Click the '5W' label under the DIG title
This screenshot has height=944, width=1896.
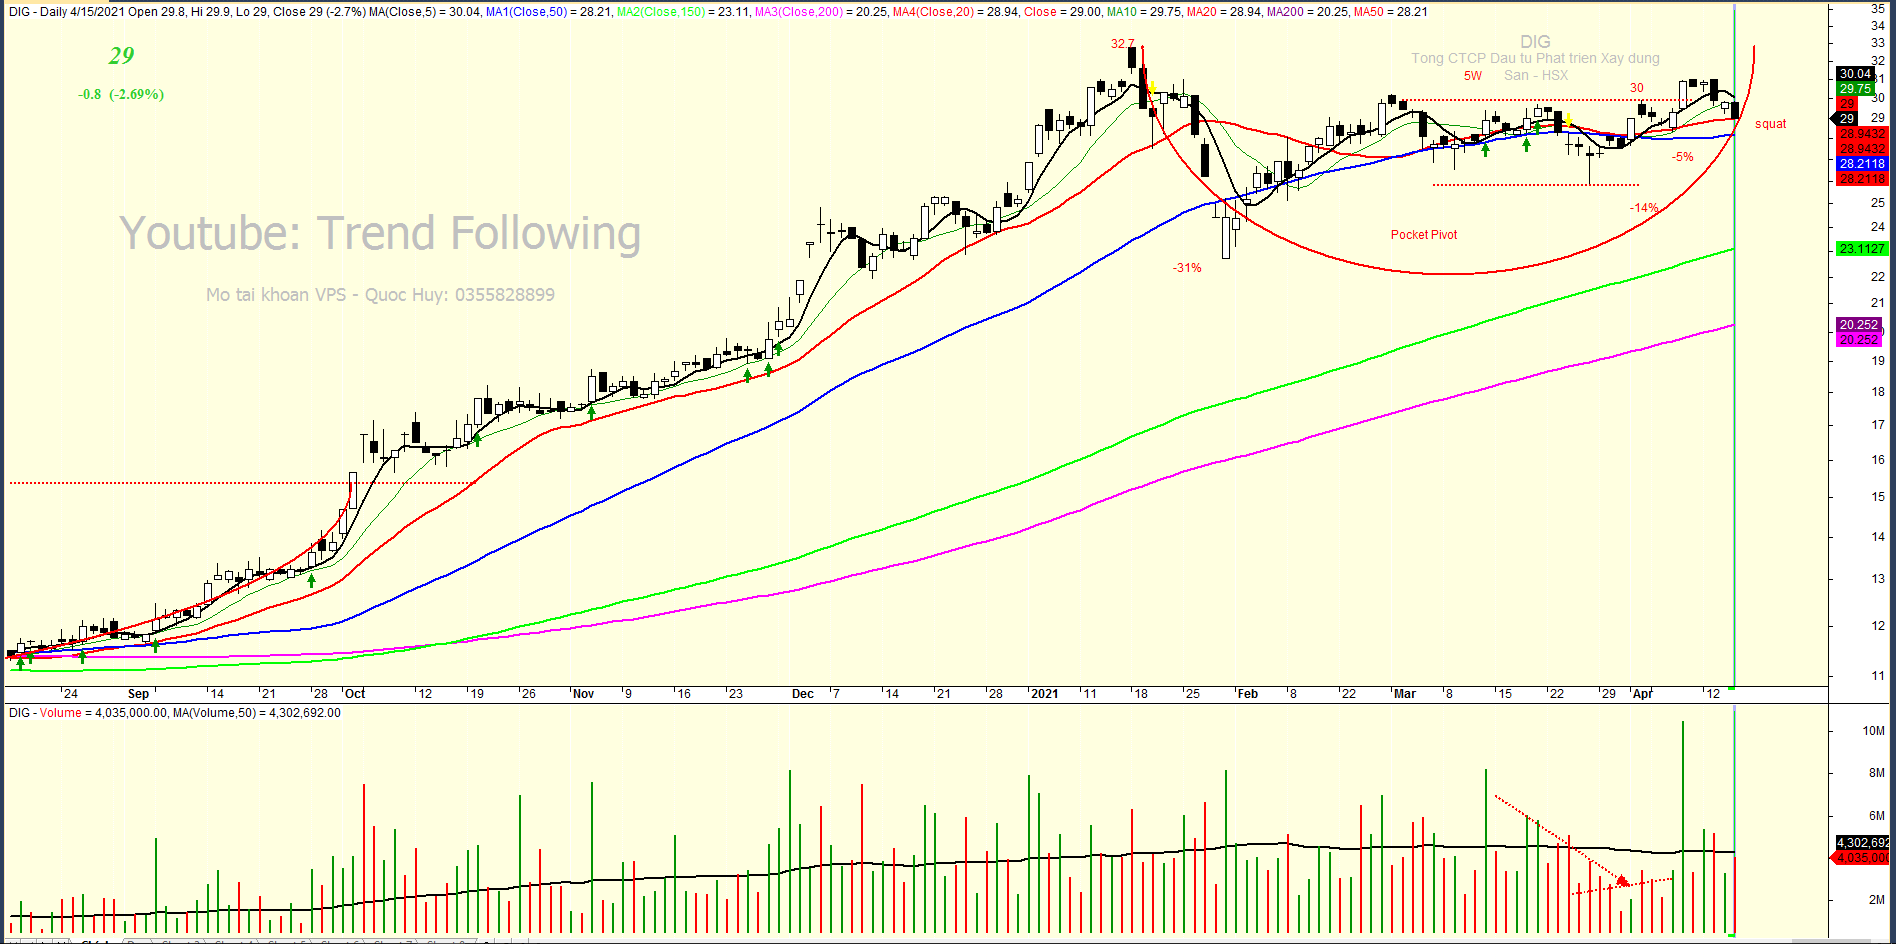[x=1472, y=76]
